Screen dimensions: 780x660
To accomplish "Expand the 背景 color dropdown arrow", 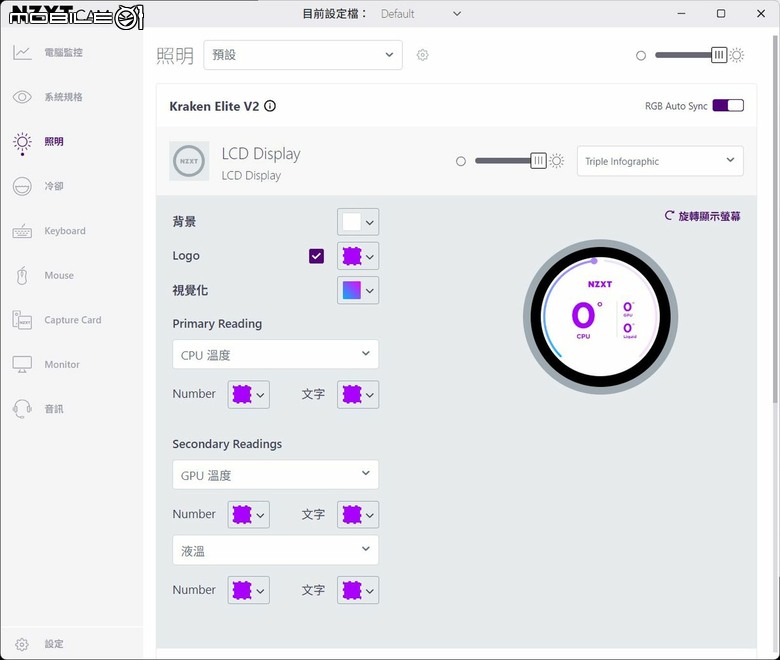I will pos(370,222).
